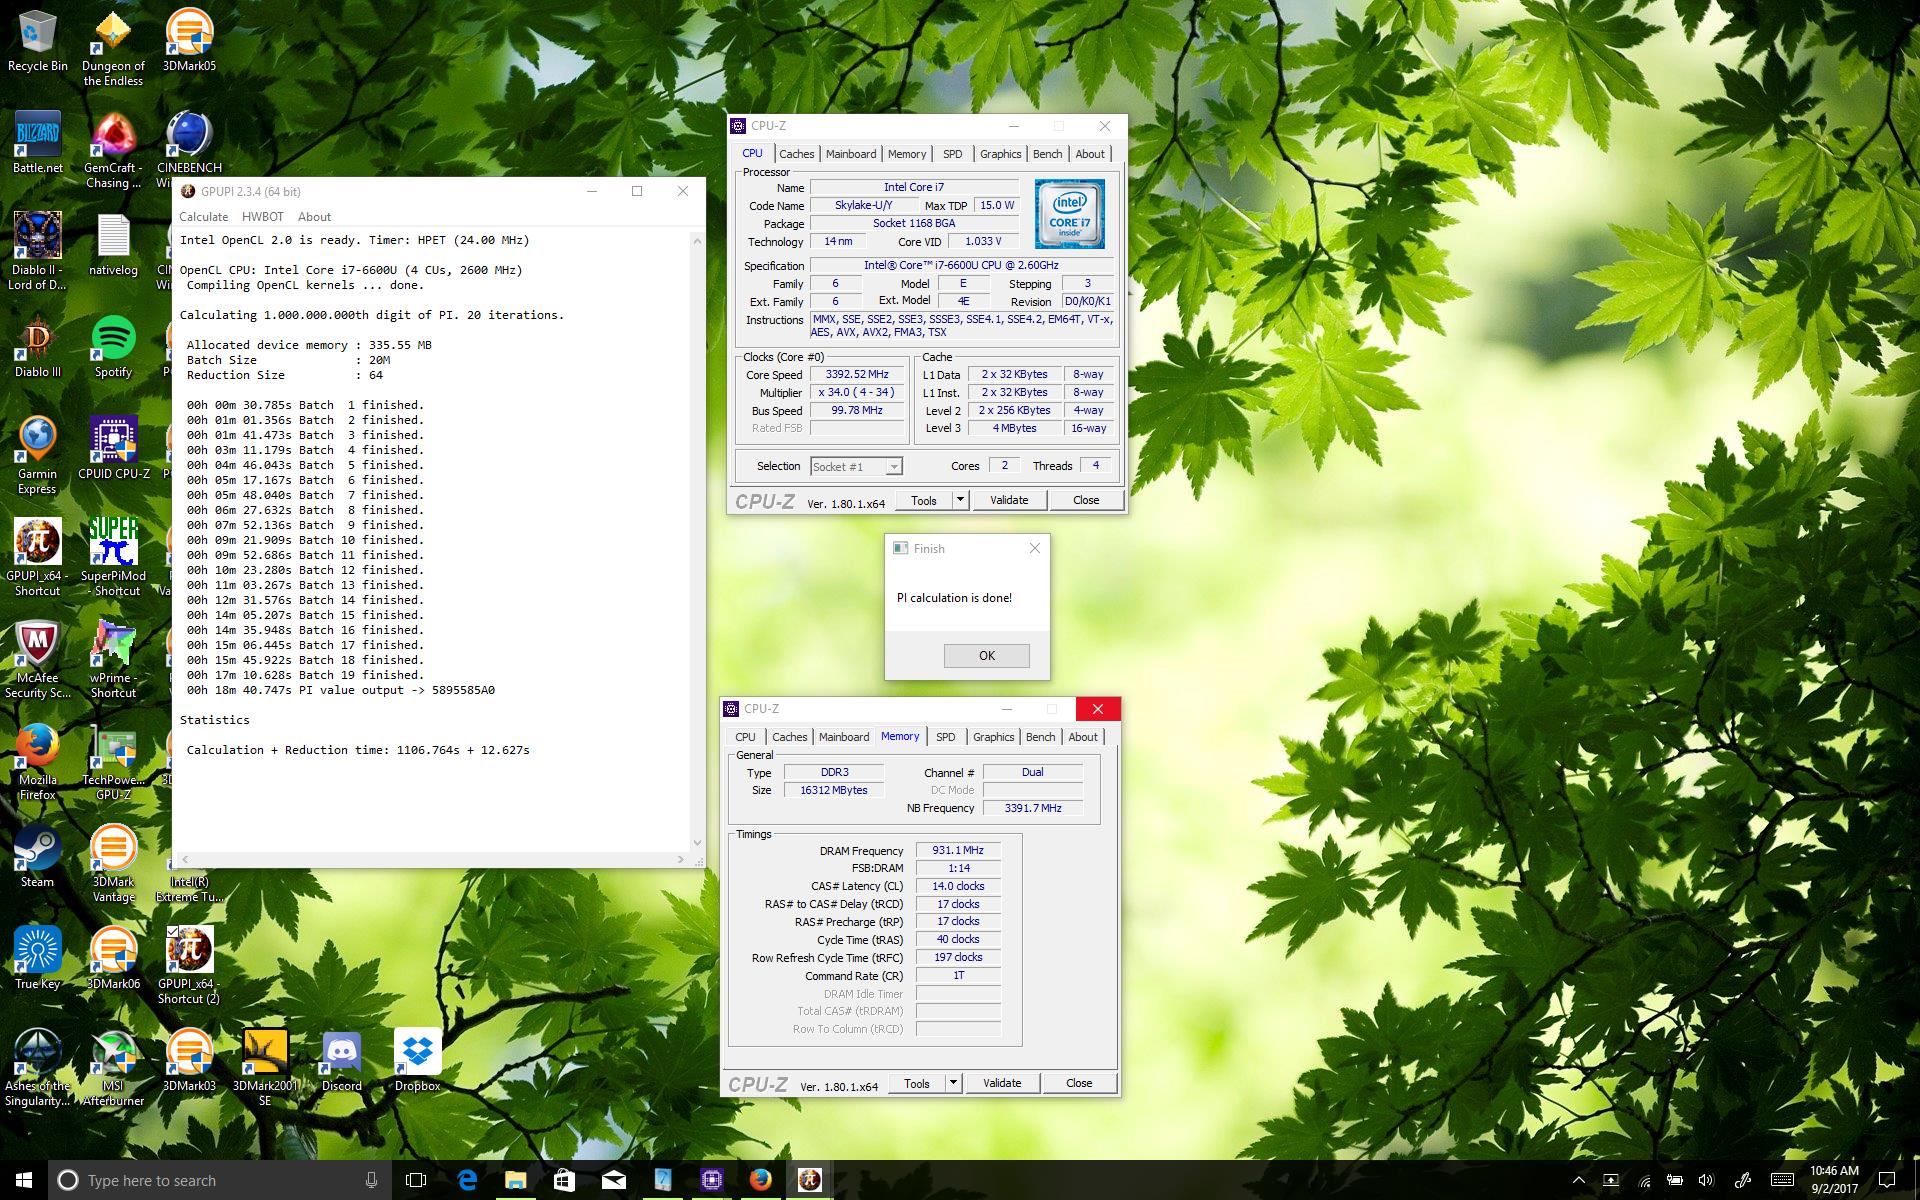Open the True Key desktop shortcut
The width and height of the screenshot is (1920, 1200).
[x=38, y=959]
